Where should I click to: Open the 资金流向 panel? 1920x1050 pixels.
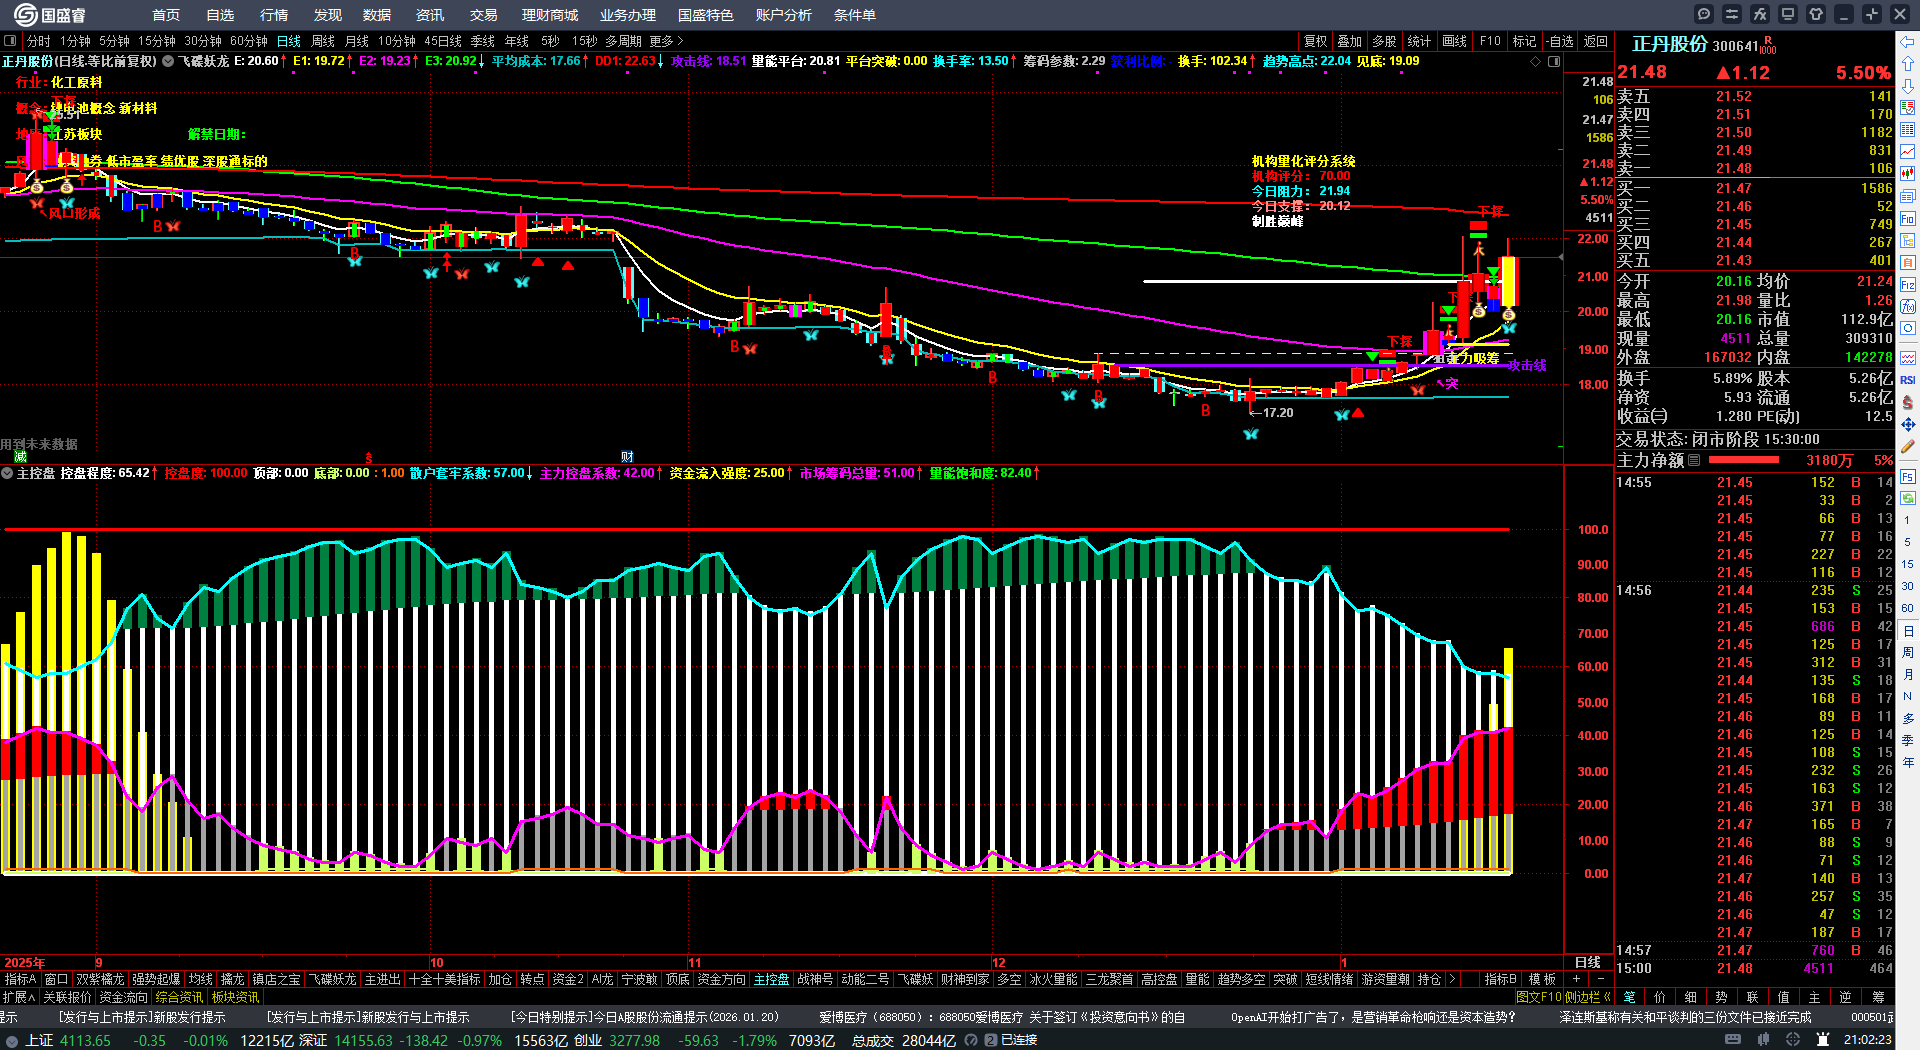[x=124, y=997]
